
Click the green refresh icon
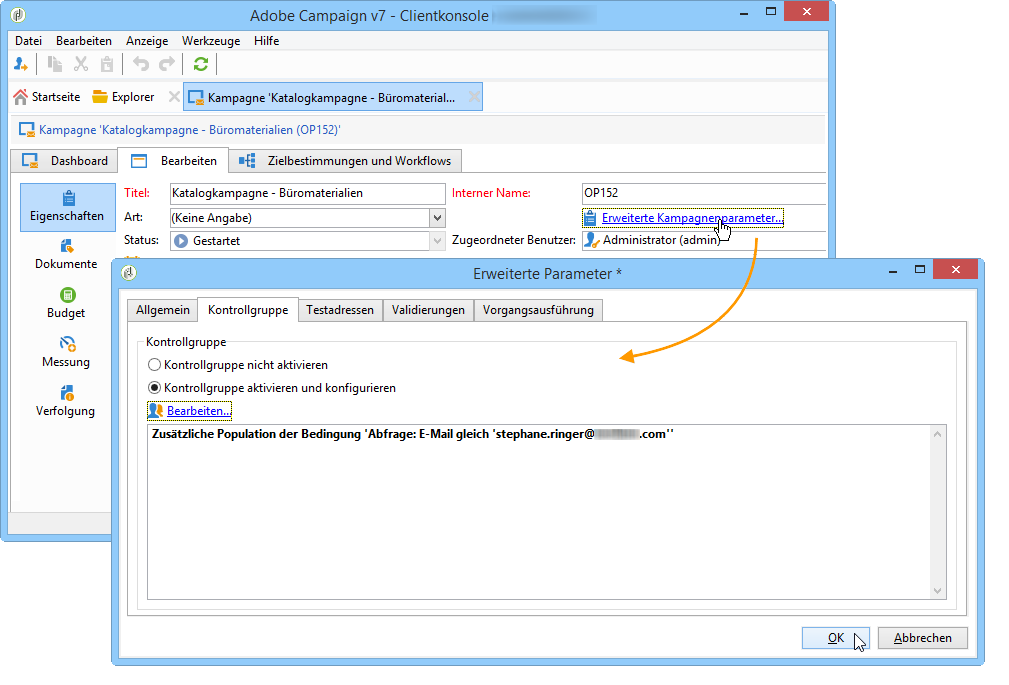[201, 64]
